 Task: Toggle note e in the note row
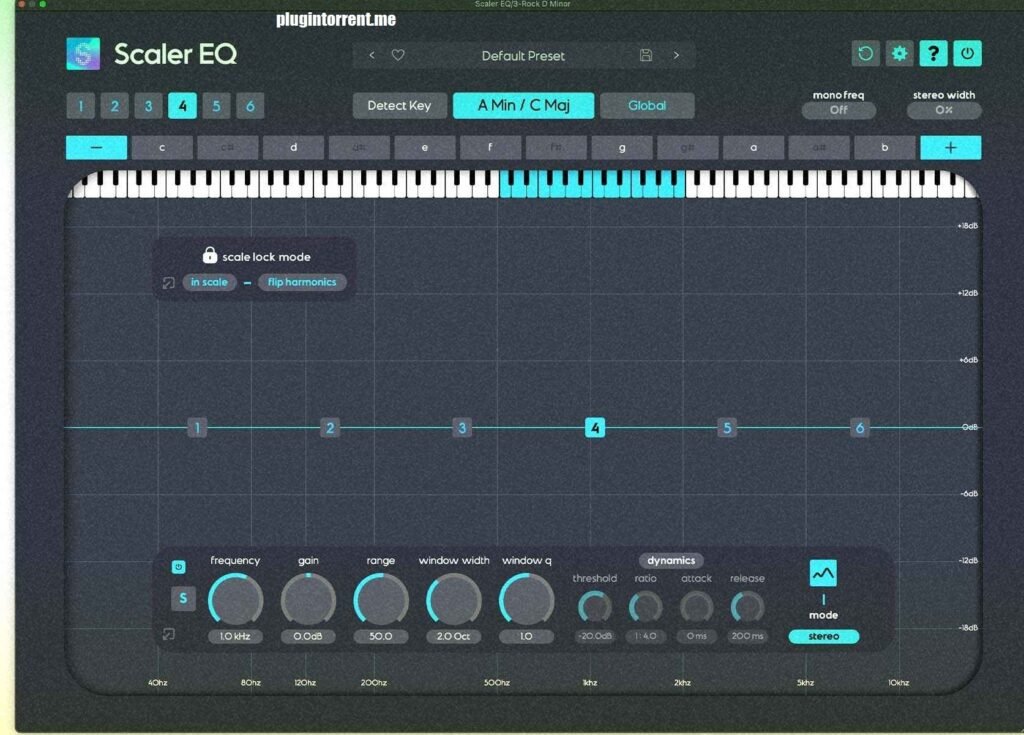click(424, 148)
